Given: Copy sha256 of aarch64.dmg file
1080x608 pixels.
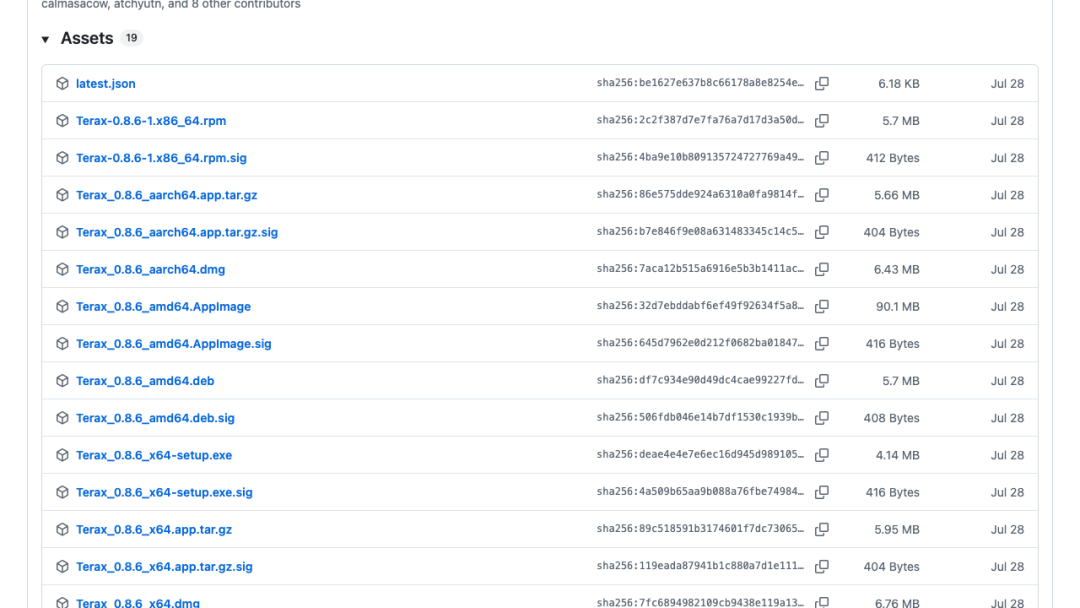Looking at the screenshot, I should [x=822, y=269].
